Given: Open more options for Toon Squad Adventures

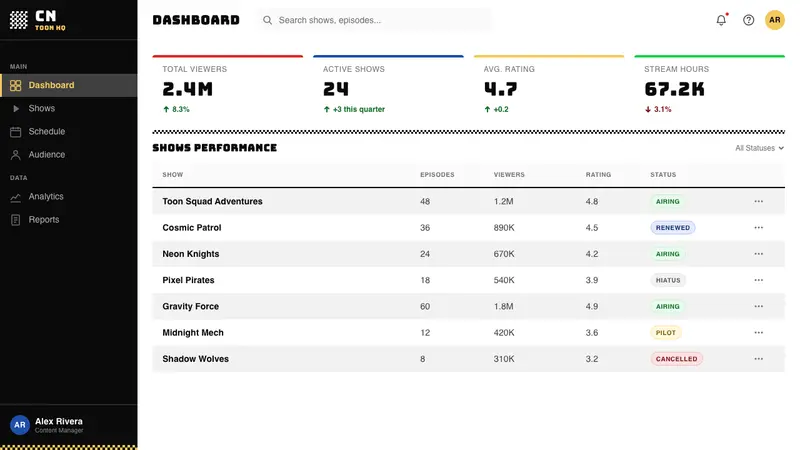Looking at the screenshot, I should 759,202.
